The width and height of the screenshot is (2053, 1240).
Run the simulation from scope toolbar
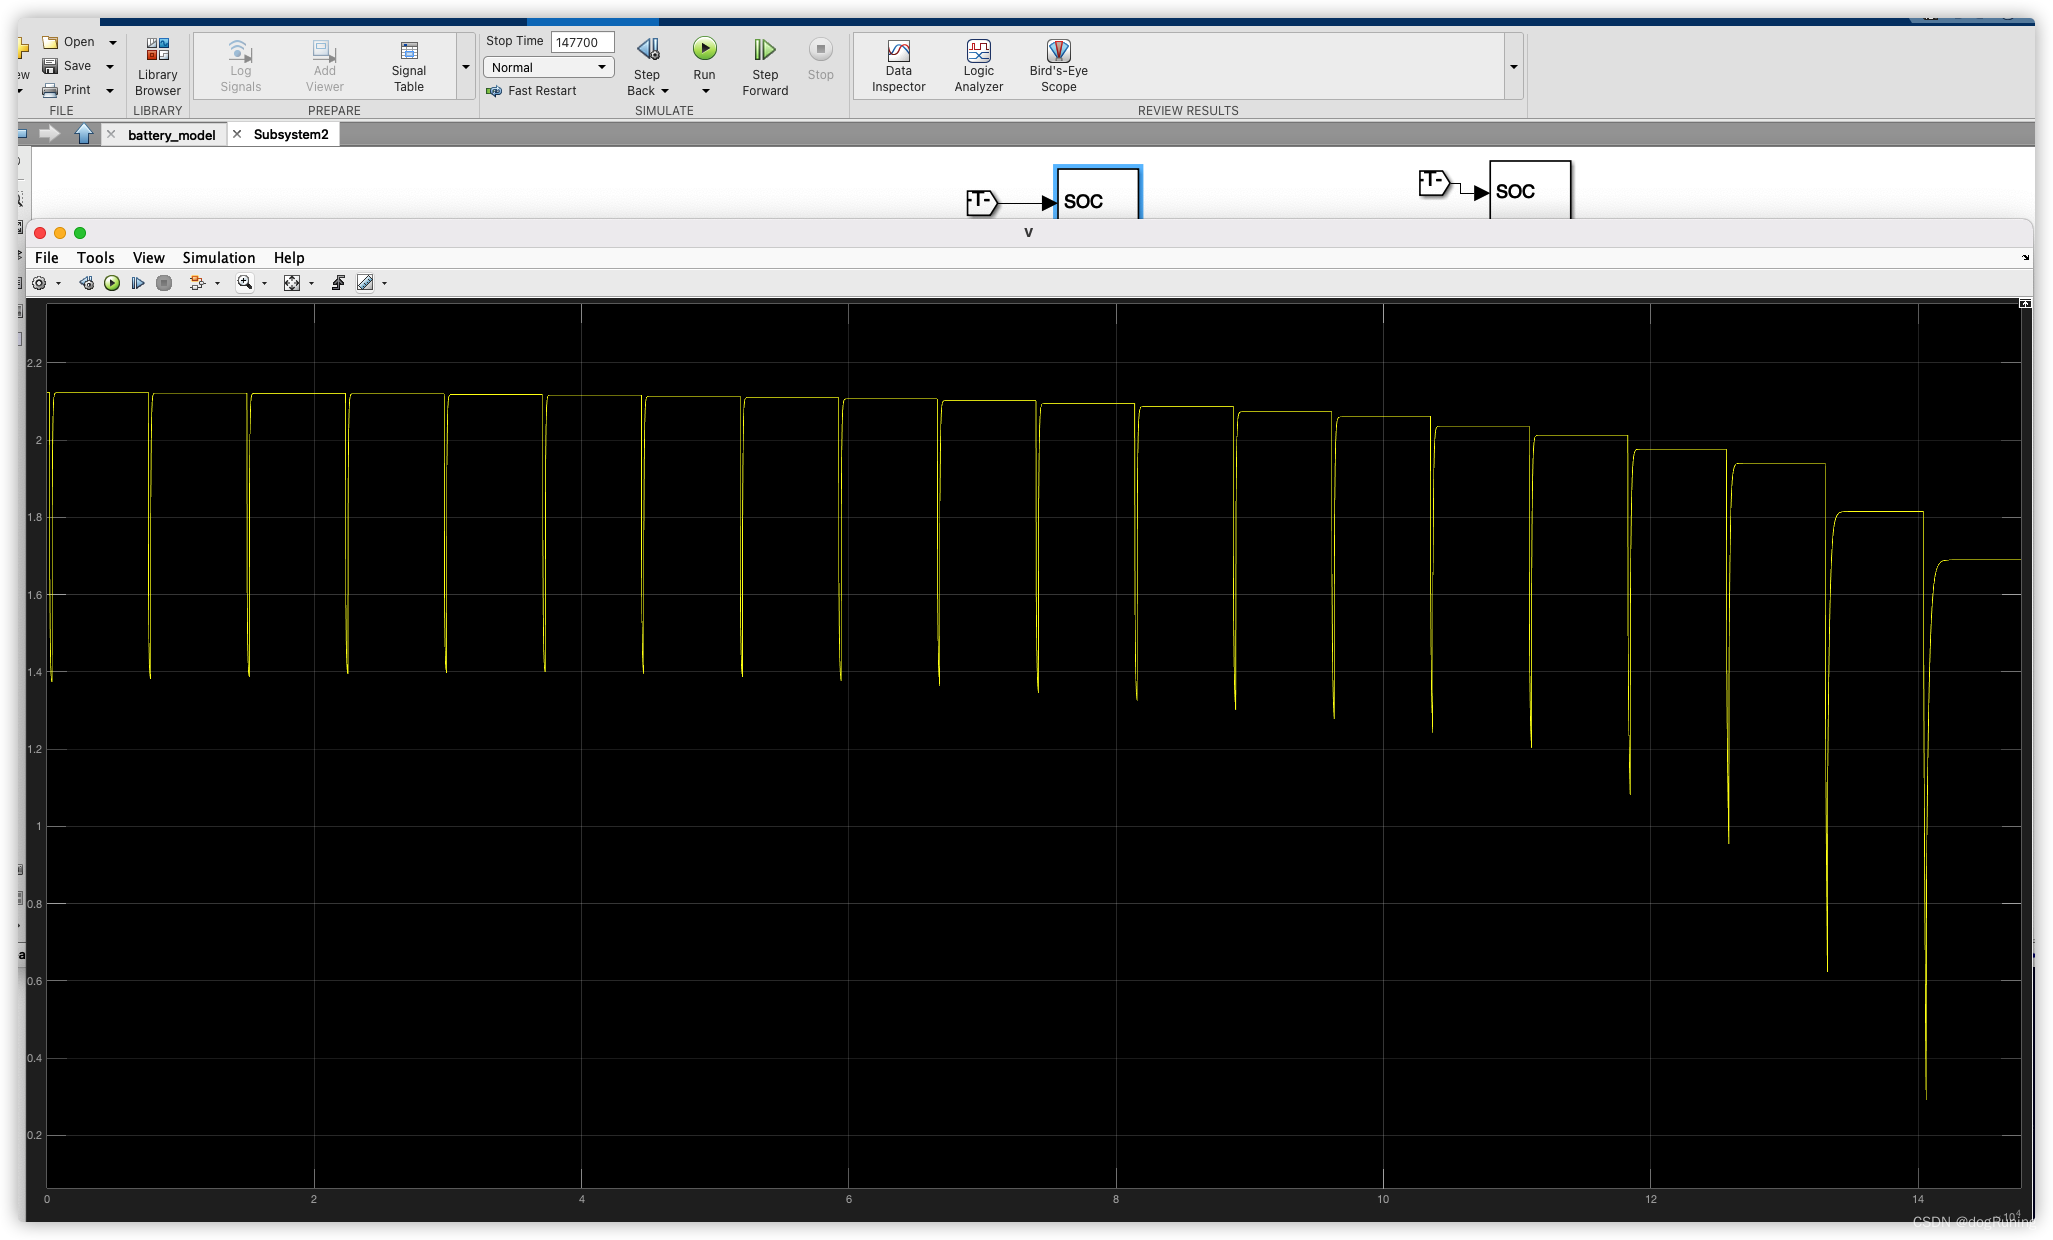[112, 284]
